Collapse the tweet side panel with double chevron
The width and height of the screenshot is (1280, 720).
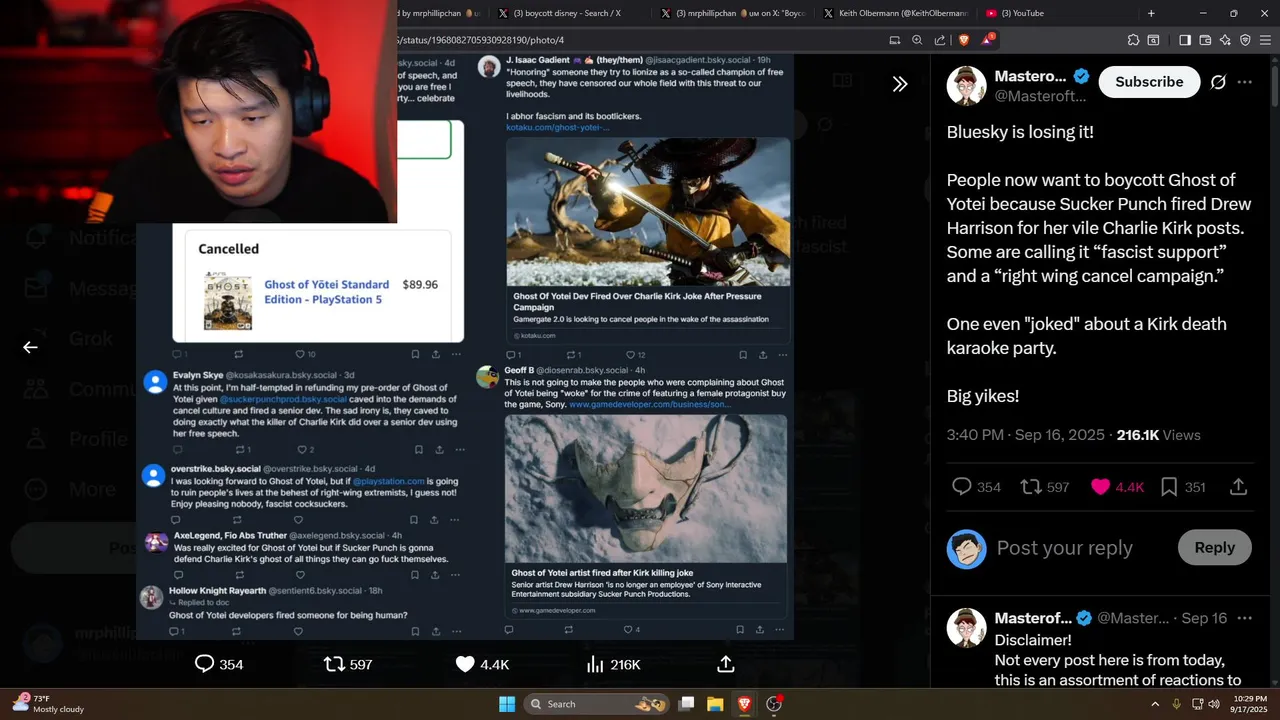(900, 84)
